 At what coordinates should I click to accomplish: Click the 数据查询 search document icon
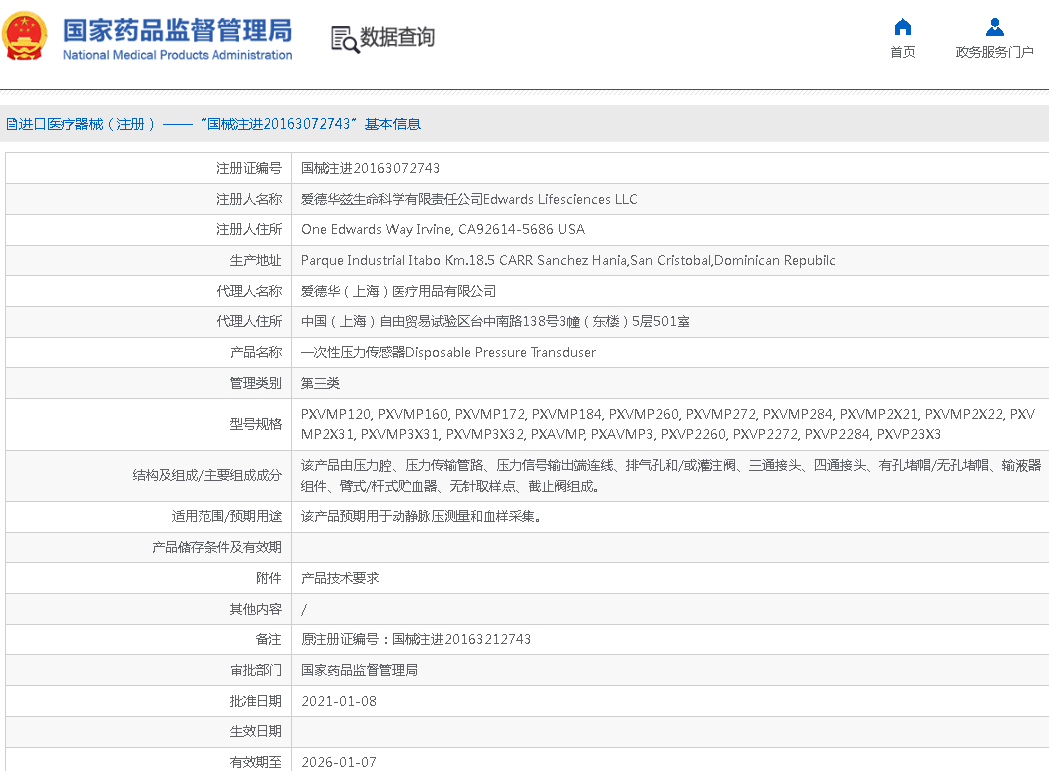pyautogui.click(x=345, y=39)
